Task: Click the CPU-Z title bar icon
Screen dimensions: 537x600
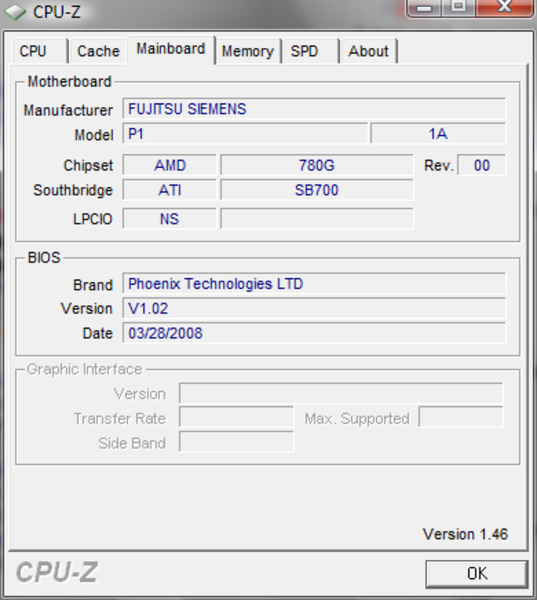Action: tap(15, 12)
